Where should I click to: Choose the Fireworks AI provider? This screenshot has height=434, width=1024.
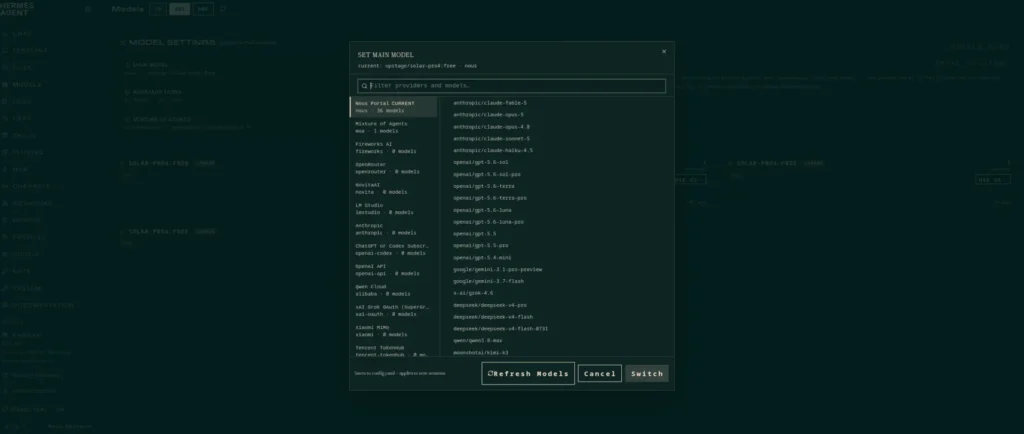click(x=393, y=147)
